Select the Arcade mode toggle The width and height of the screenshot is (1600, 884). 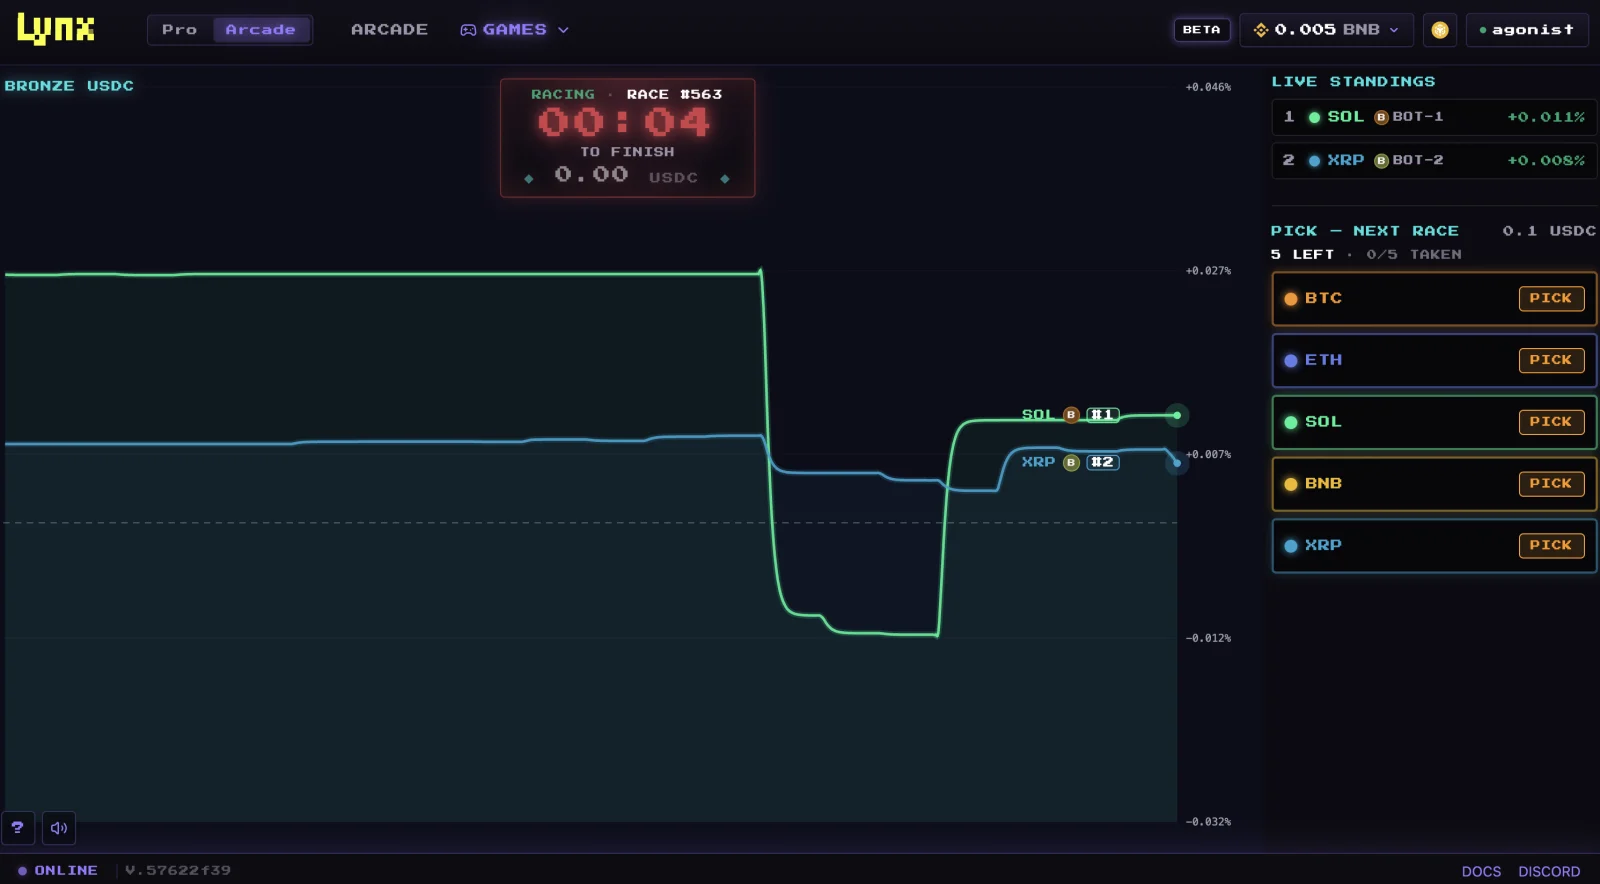260,30
